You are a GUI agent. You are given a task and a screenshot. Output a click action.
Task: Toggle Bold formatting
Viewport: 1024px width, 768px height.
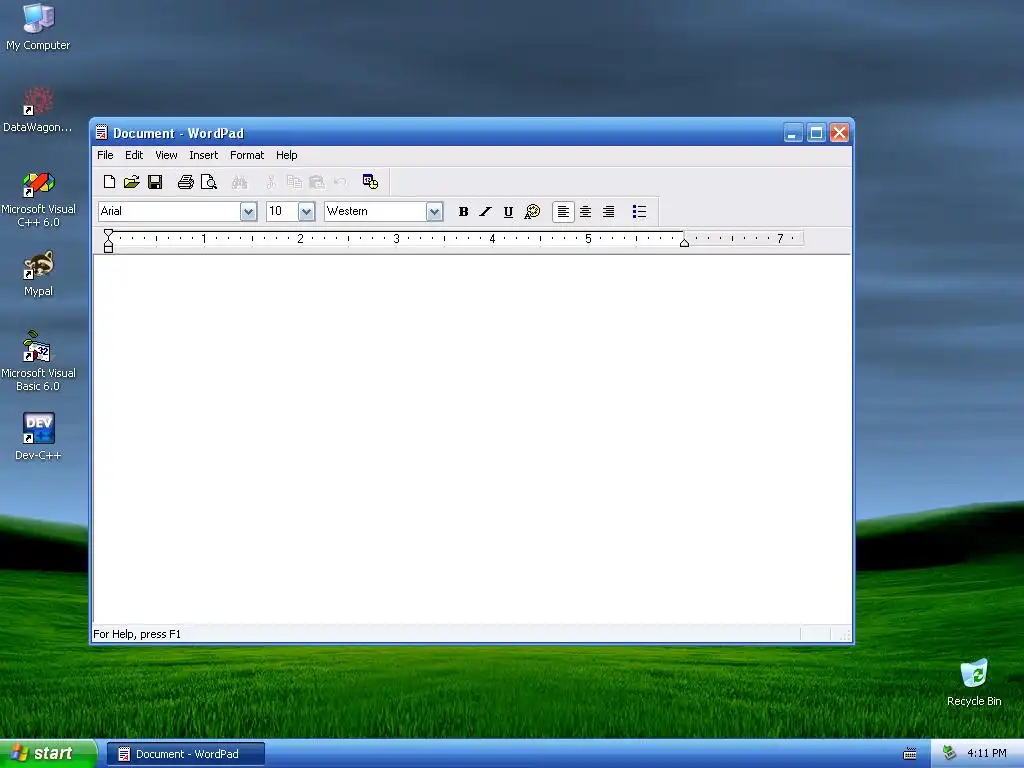[463, 212]
